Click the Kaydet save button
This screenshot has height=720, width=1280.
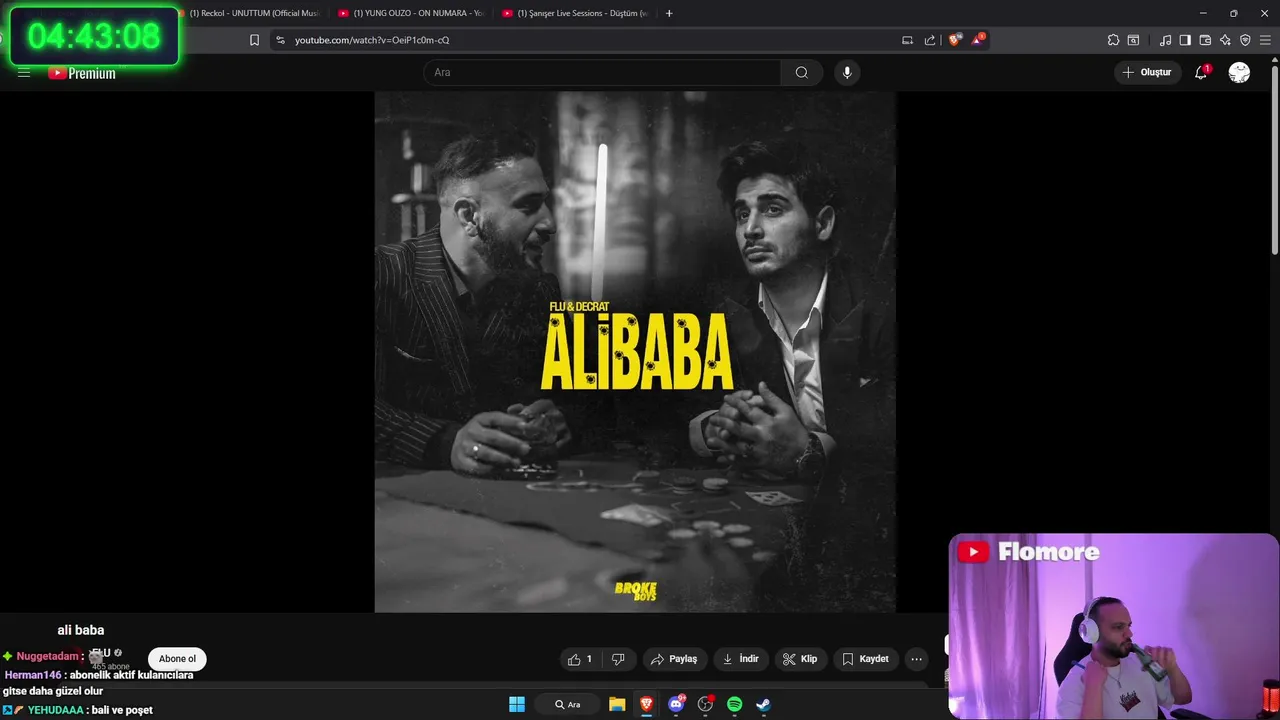865,659
